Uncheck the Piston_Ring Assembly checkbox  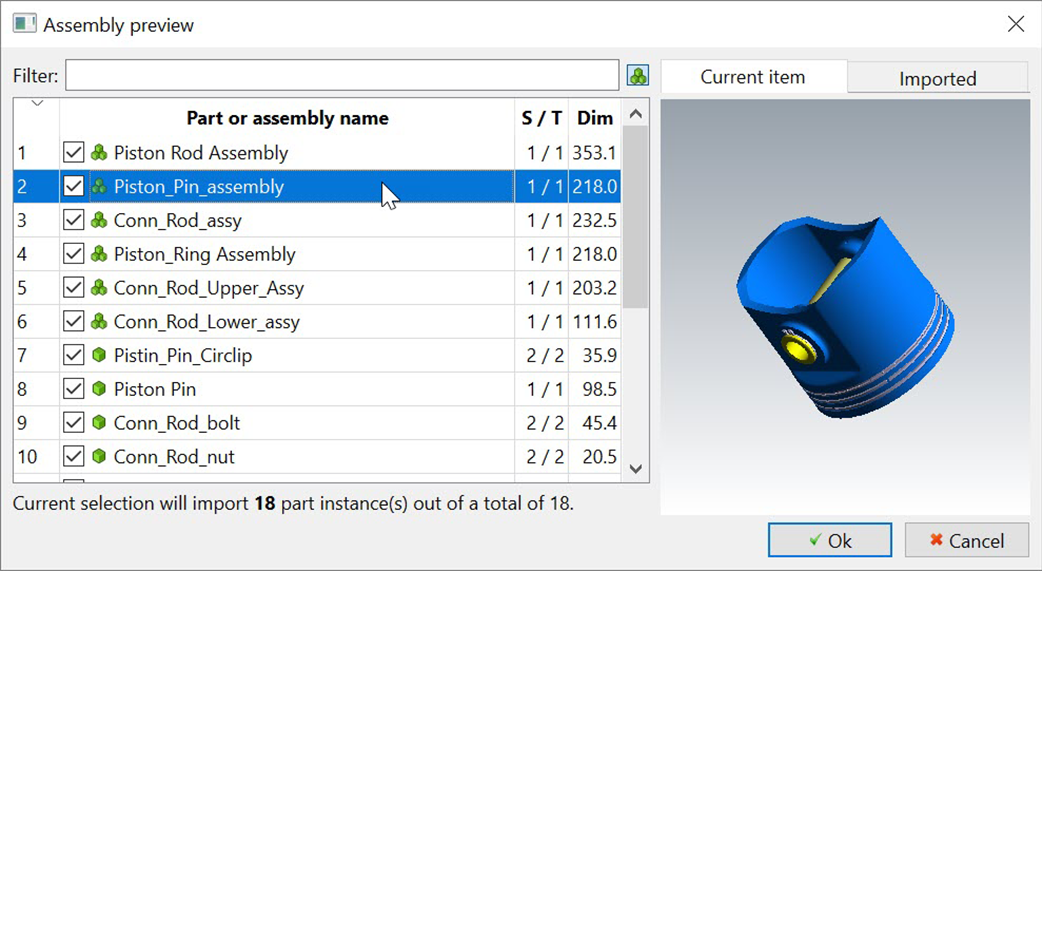74,254
